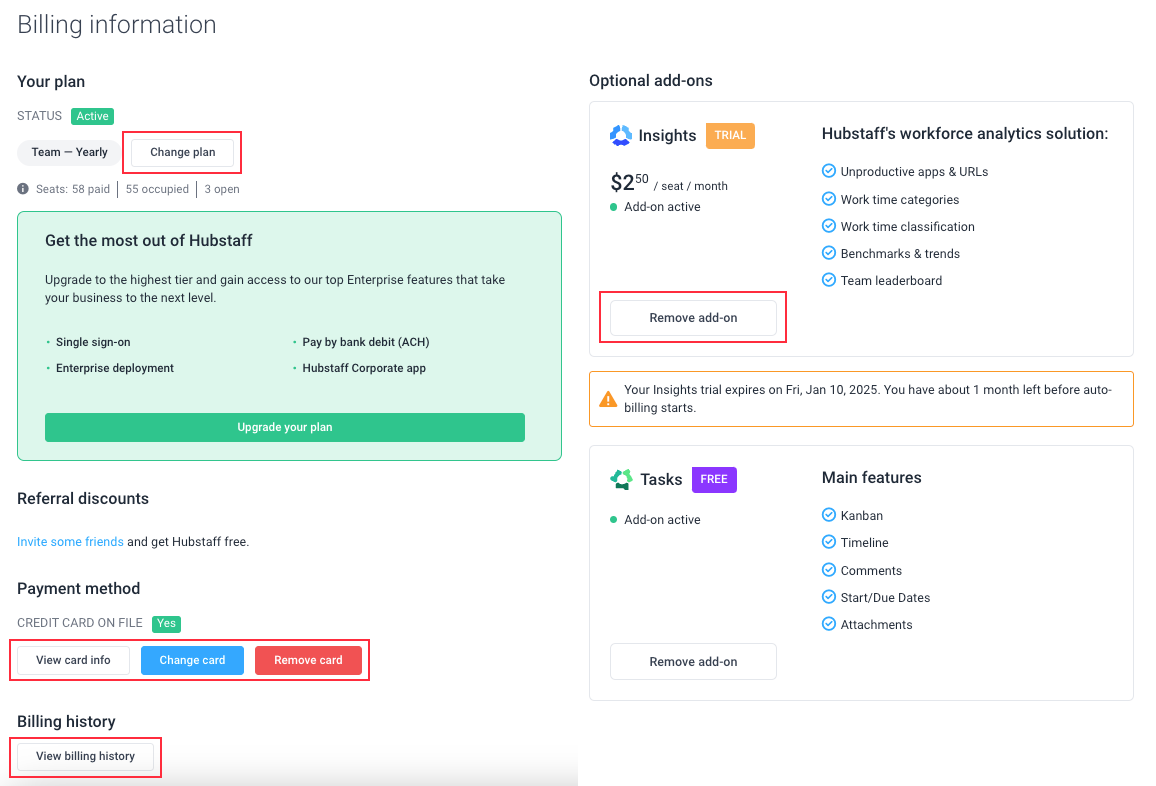
Task: Click the blue Change card button
Action: point(192,660)
